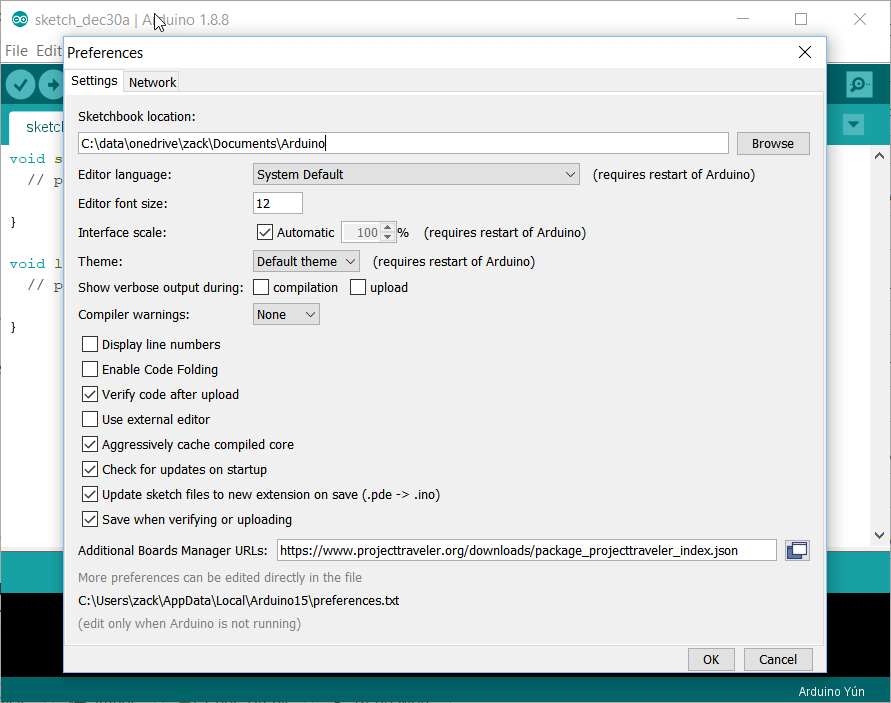Image resolution: width=891 pixels, height=703 pixels.
Task: Click the Additional Boards Manager URLs field
Action: (x=527, y=550)
